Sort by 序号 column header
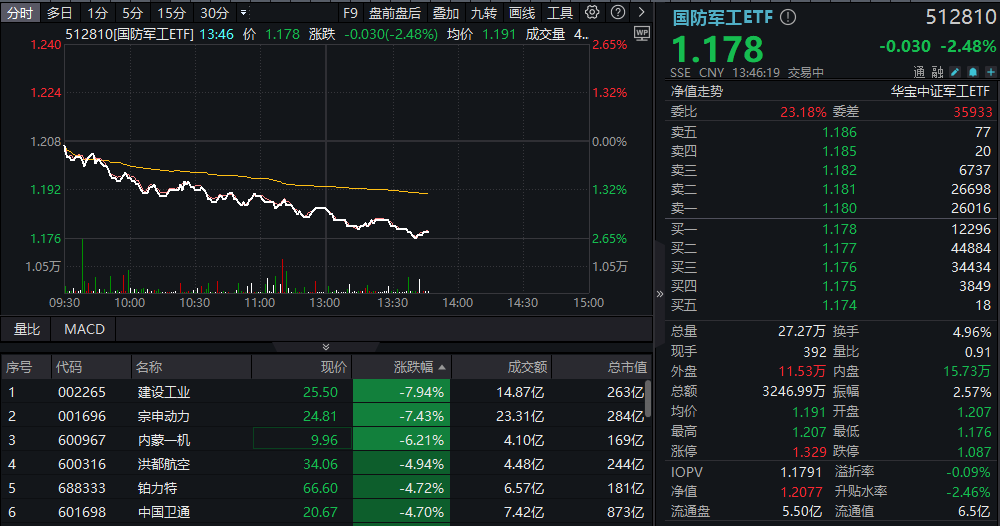The height and width of the screenshot is (526, 1000). tap(18, 367)
